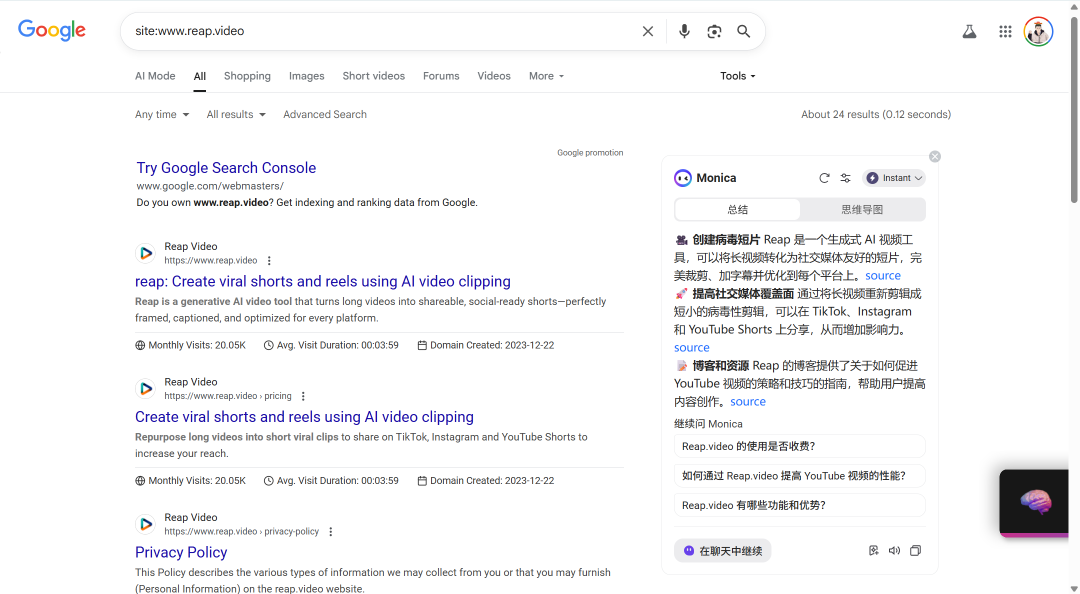
Task: Close the Monica panel
Action: (935, 156)
